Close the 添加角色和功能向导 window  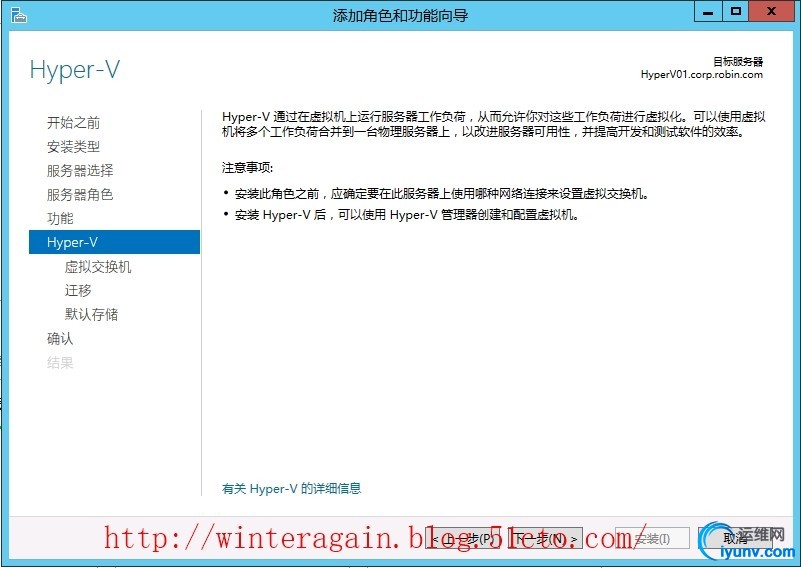click(771, 12)
